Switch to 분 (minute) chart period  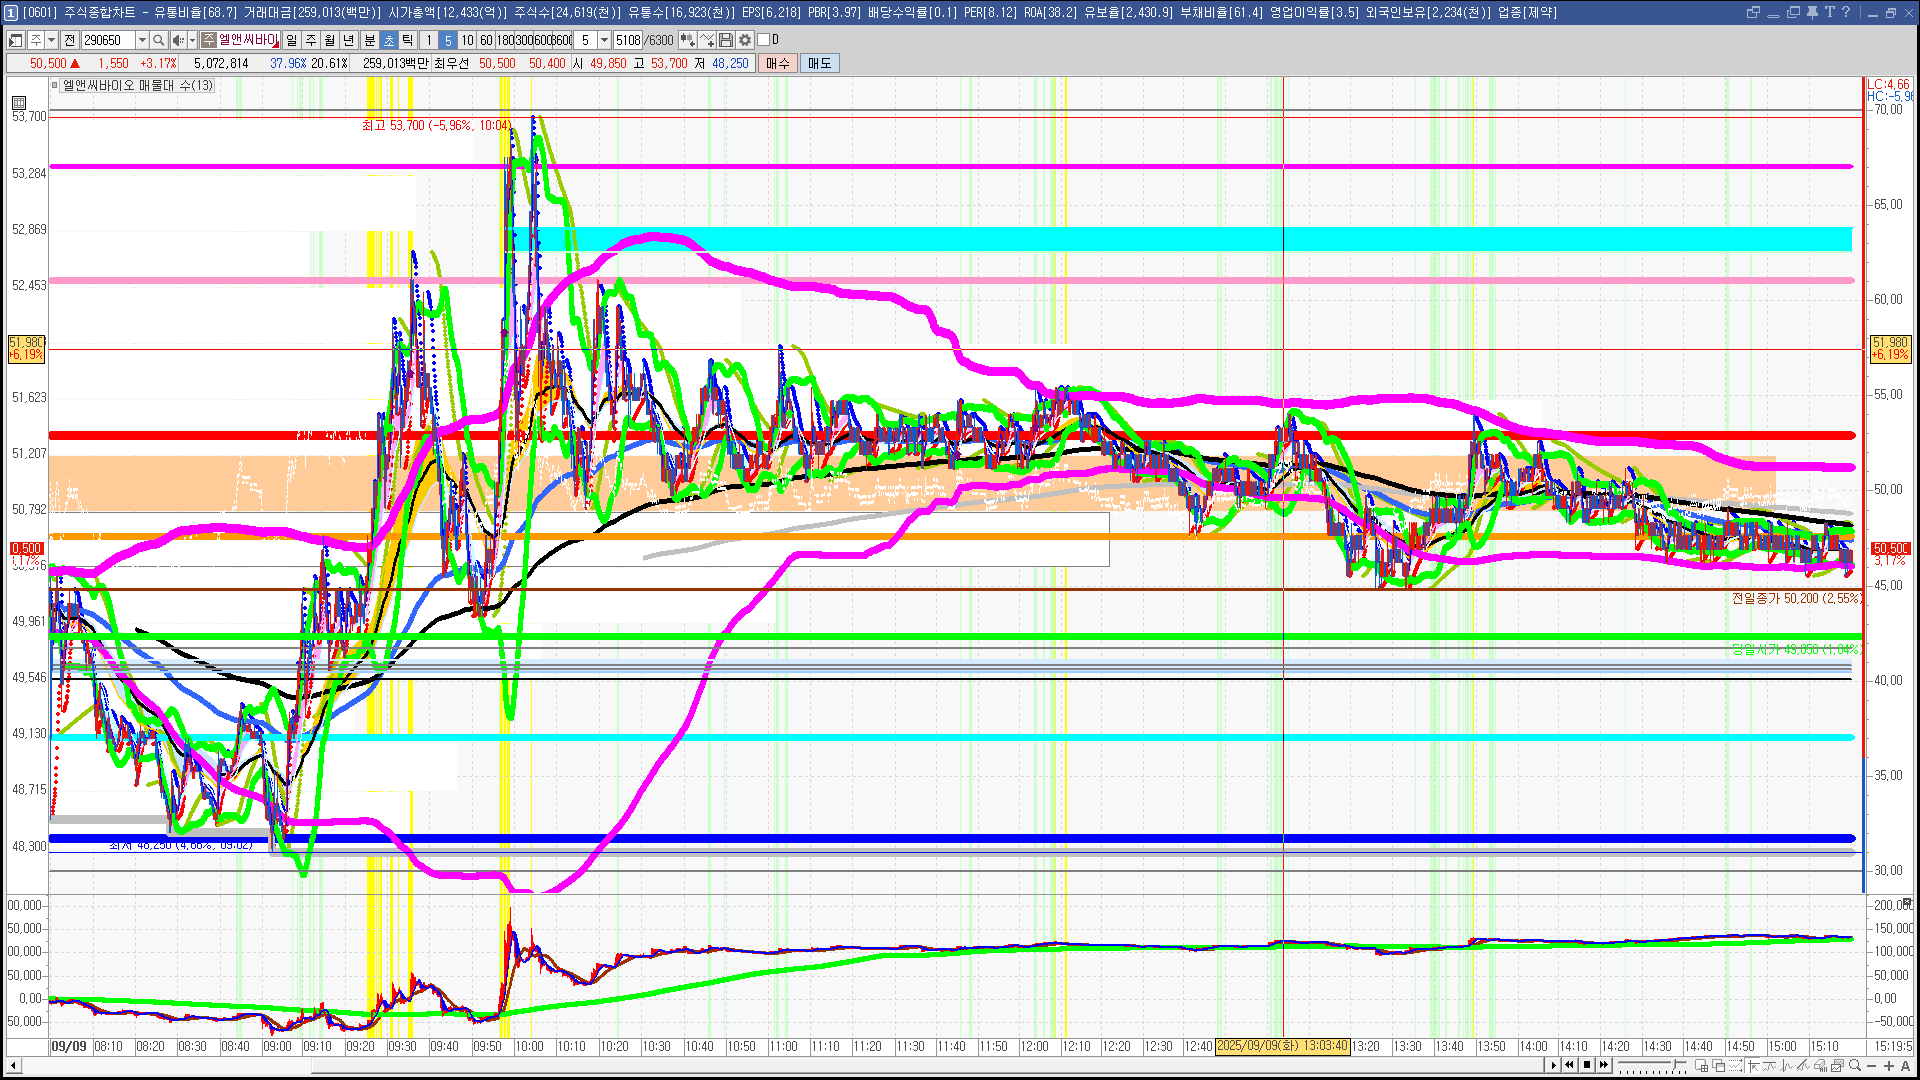coord(369,40)
